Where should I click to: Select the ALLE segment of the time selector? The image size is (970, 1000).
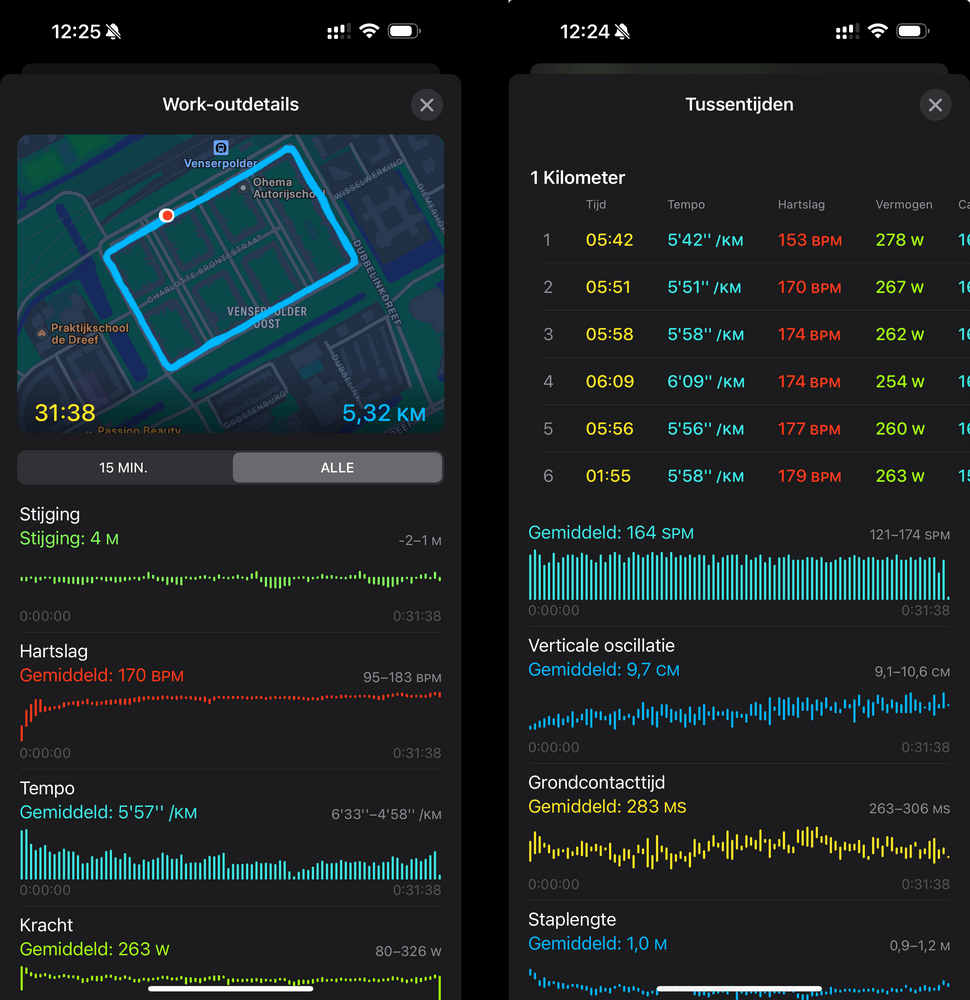click(337, 467)
